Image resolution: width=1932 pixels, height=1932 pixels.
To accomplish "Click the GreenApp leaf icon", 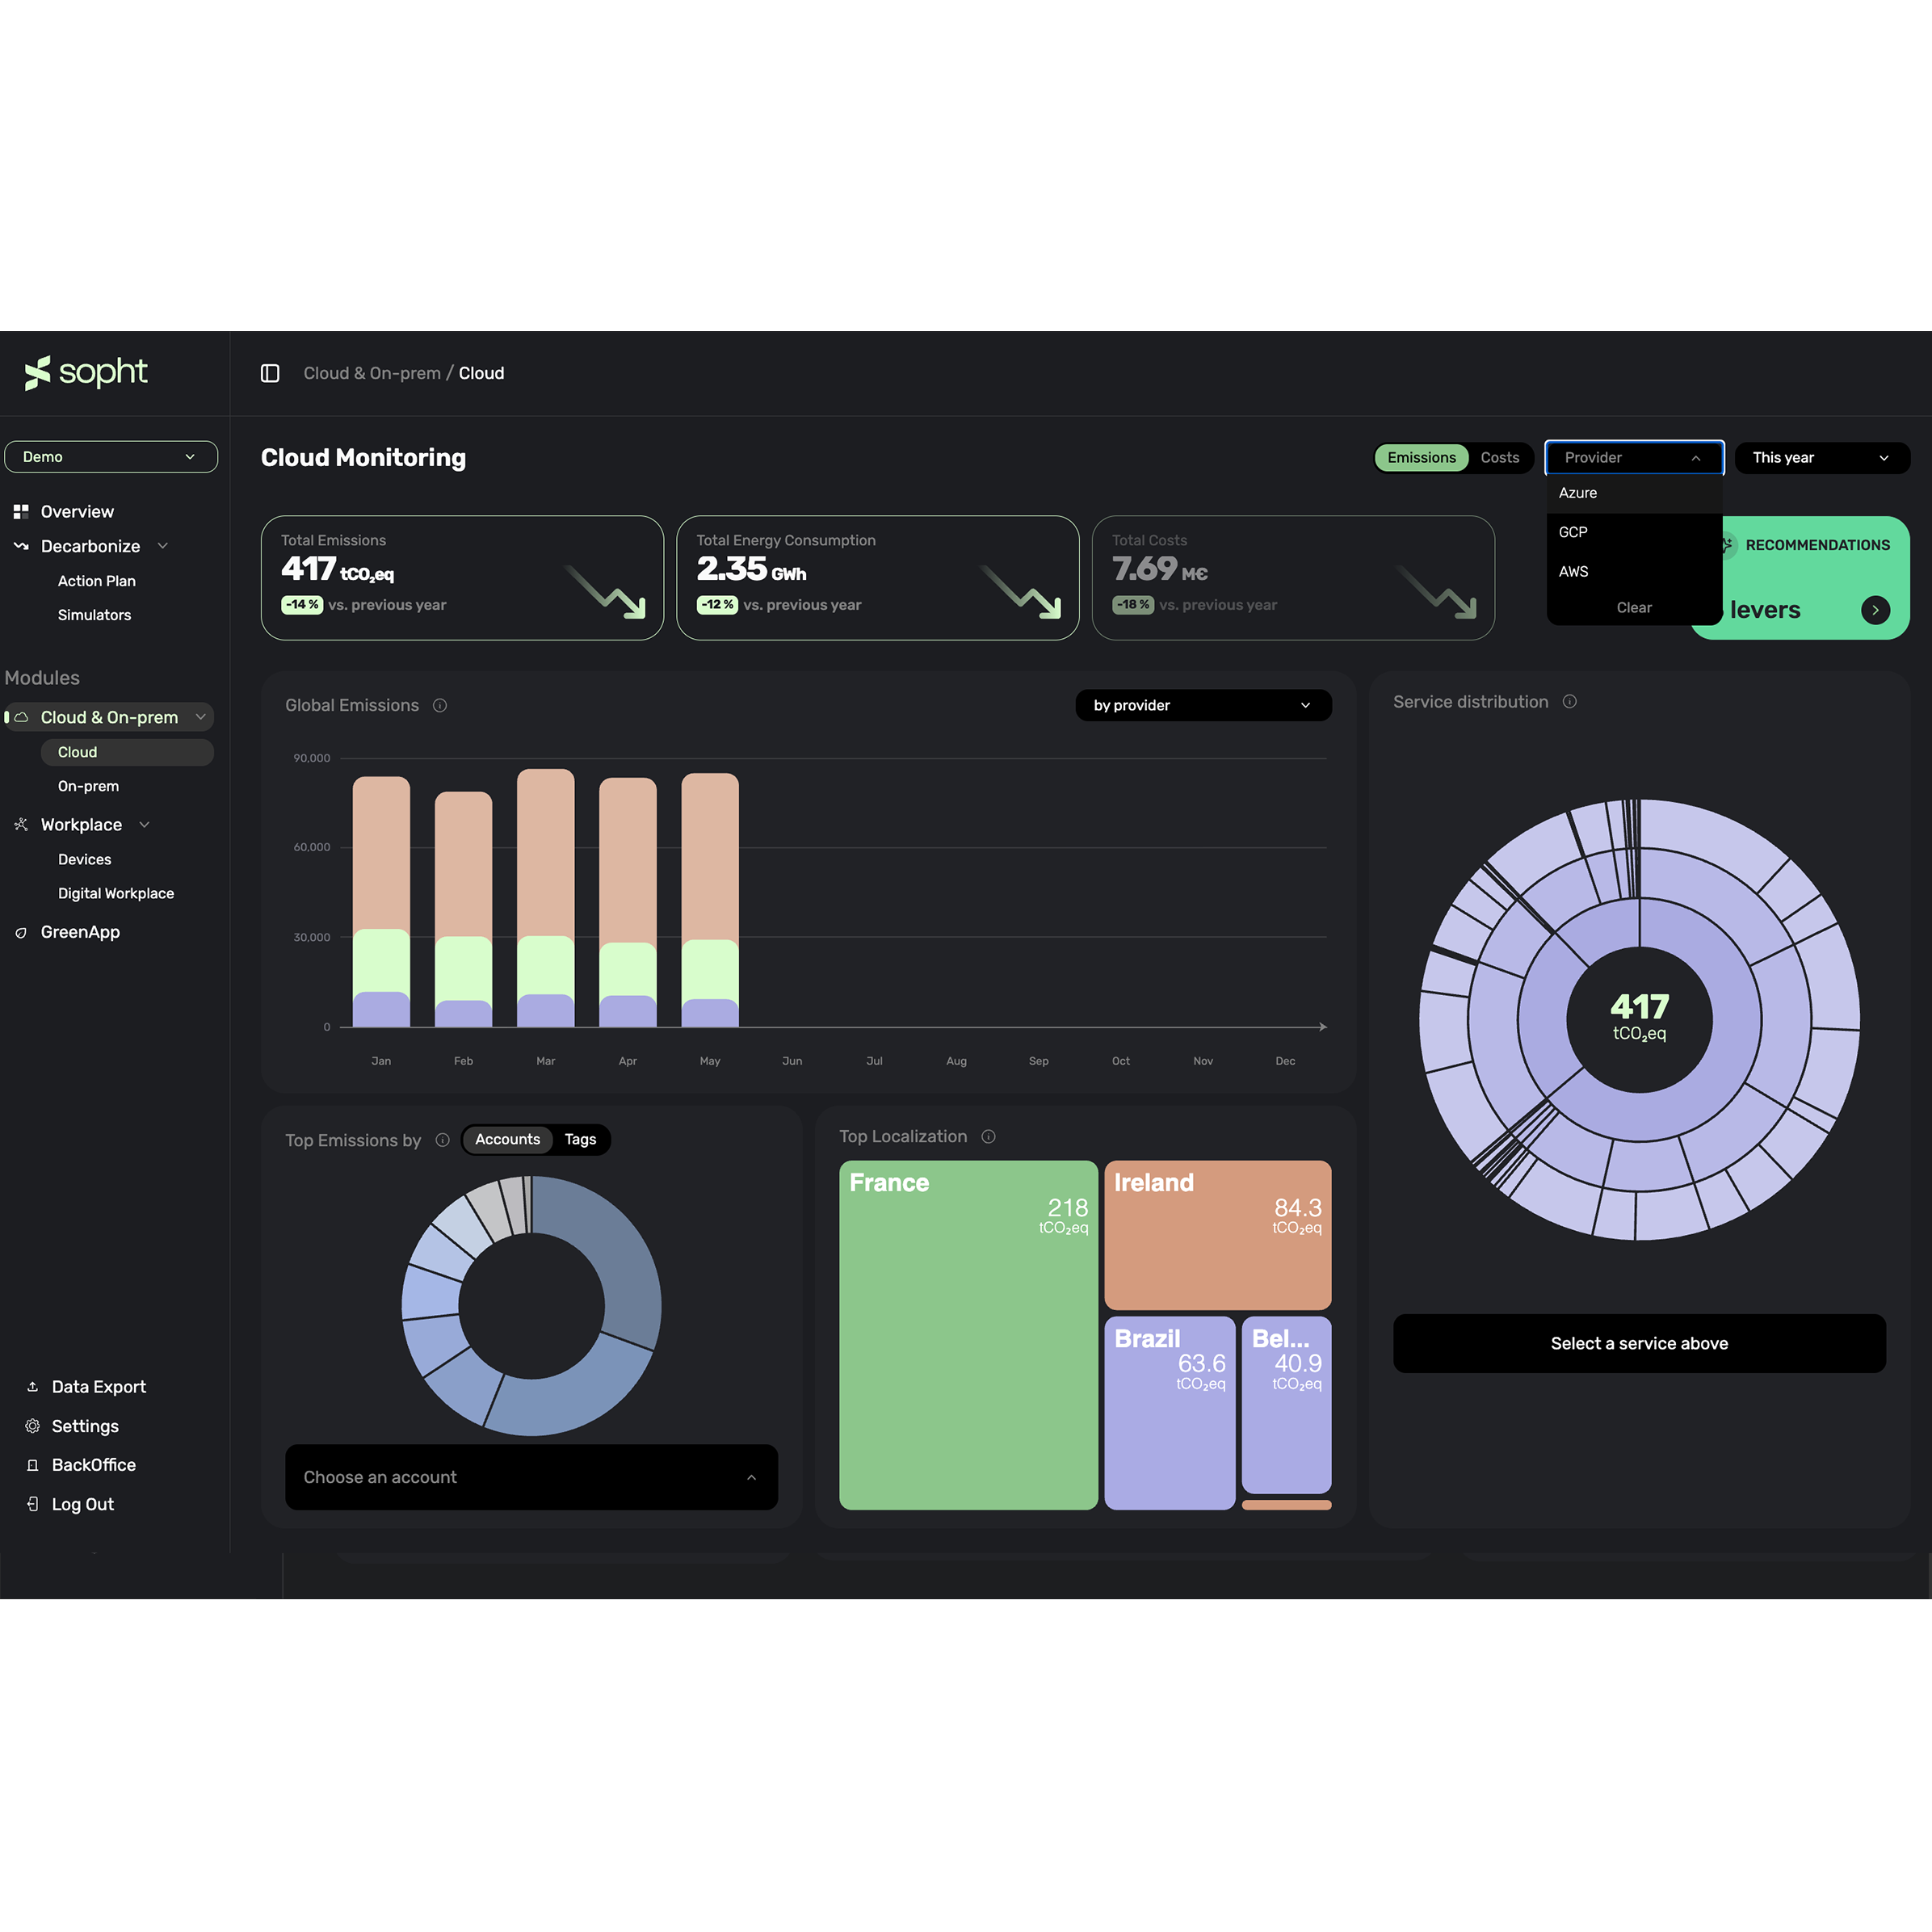I will coord(21,932).
